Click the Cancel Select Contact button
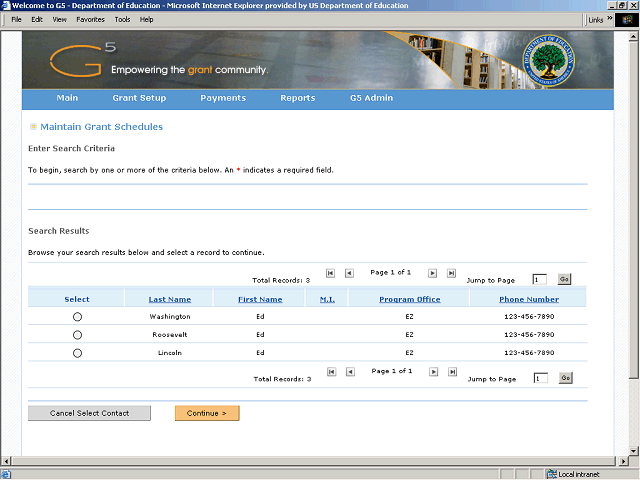Screen dimensions: 640x480 pyautogui.click(x=89, y=413)
